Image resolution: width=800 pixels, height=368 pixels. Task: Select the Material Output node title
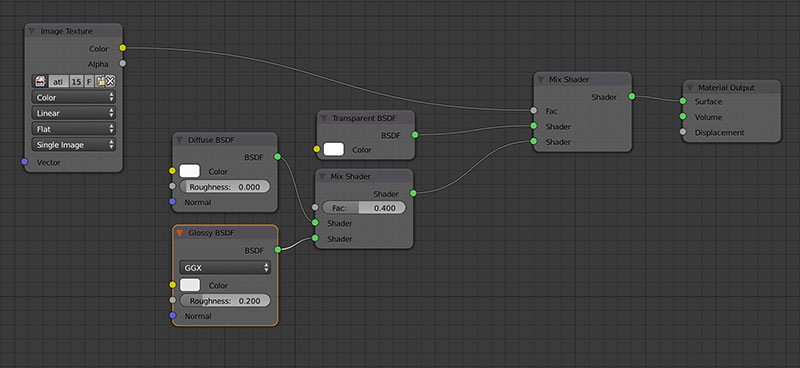pos(727,88)
